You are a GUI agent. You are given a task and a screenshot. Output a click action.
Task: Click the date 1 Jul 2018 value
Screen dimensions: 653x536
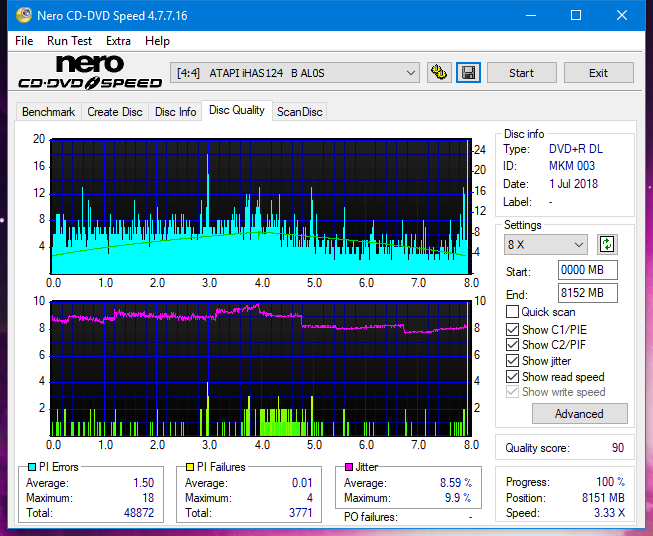click(573, 184)
